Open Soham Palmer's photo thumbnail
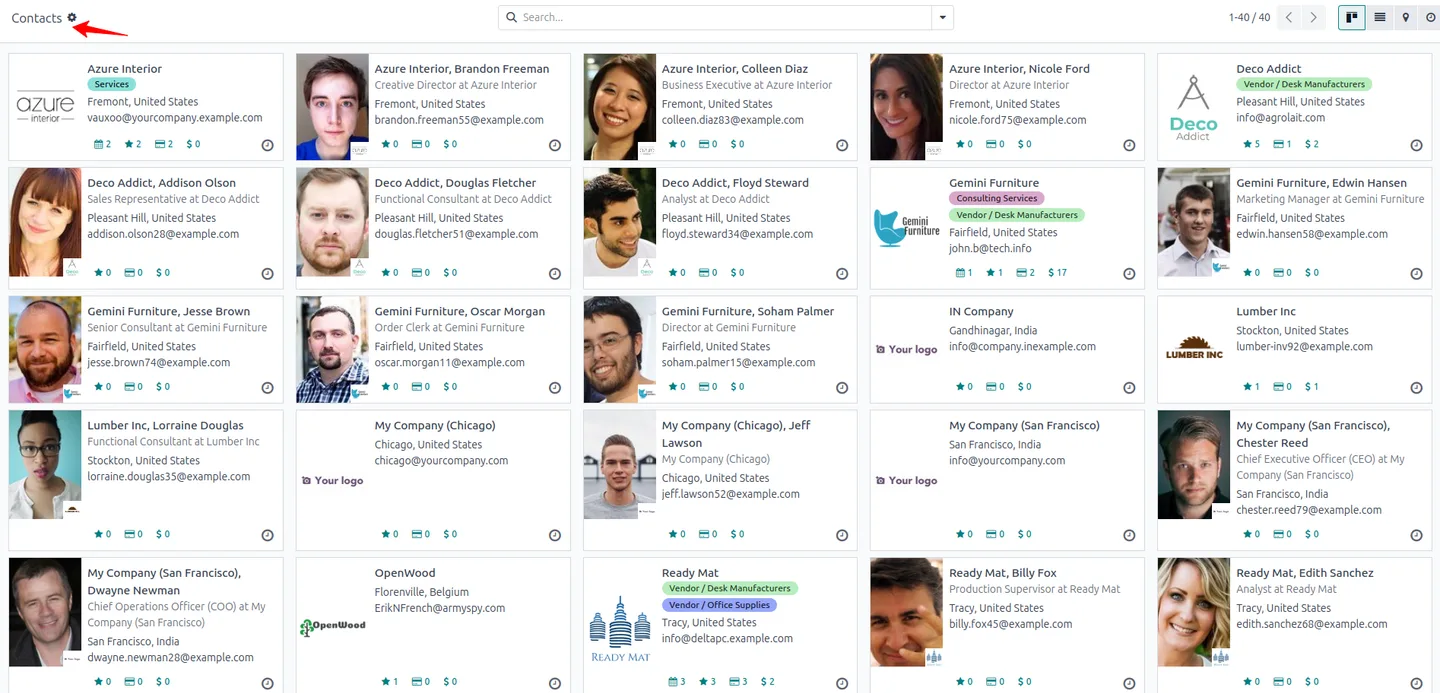 619,349
